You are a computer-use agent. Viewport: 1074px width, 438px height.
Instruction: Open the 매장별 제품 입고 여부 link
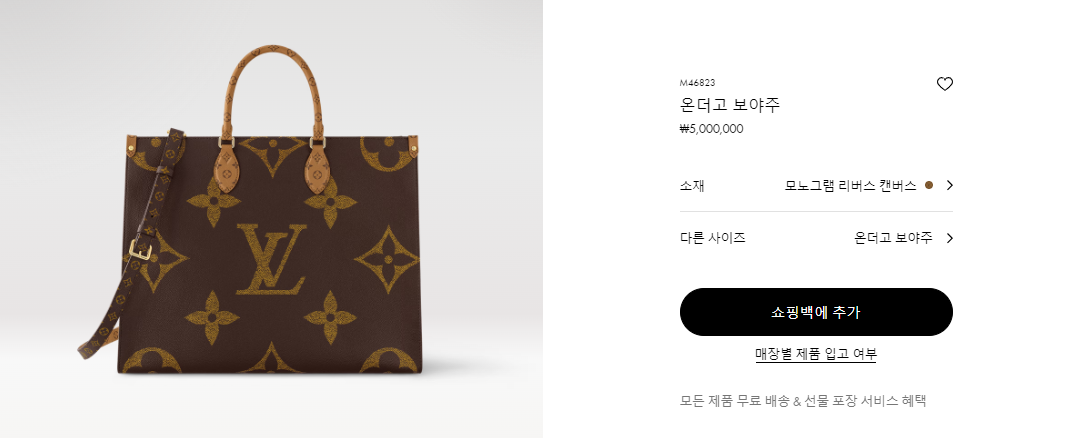pyautogui.click(x=816, y=354)
